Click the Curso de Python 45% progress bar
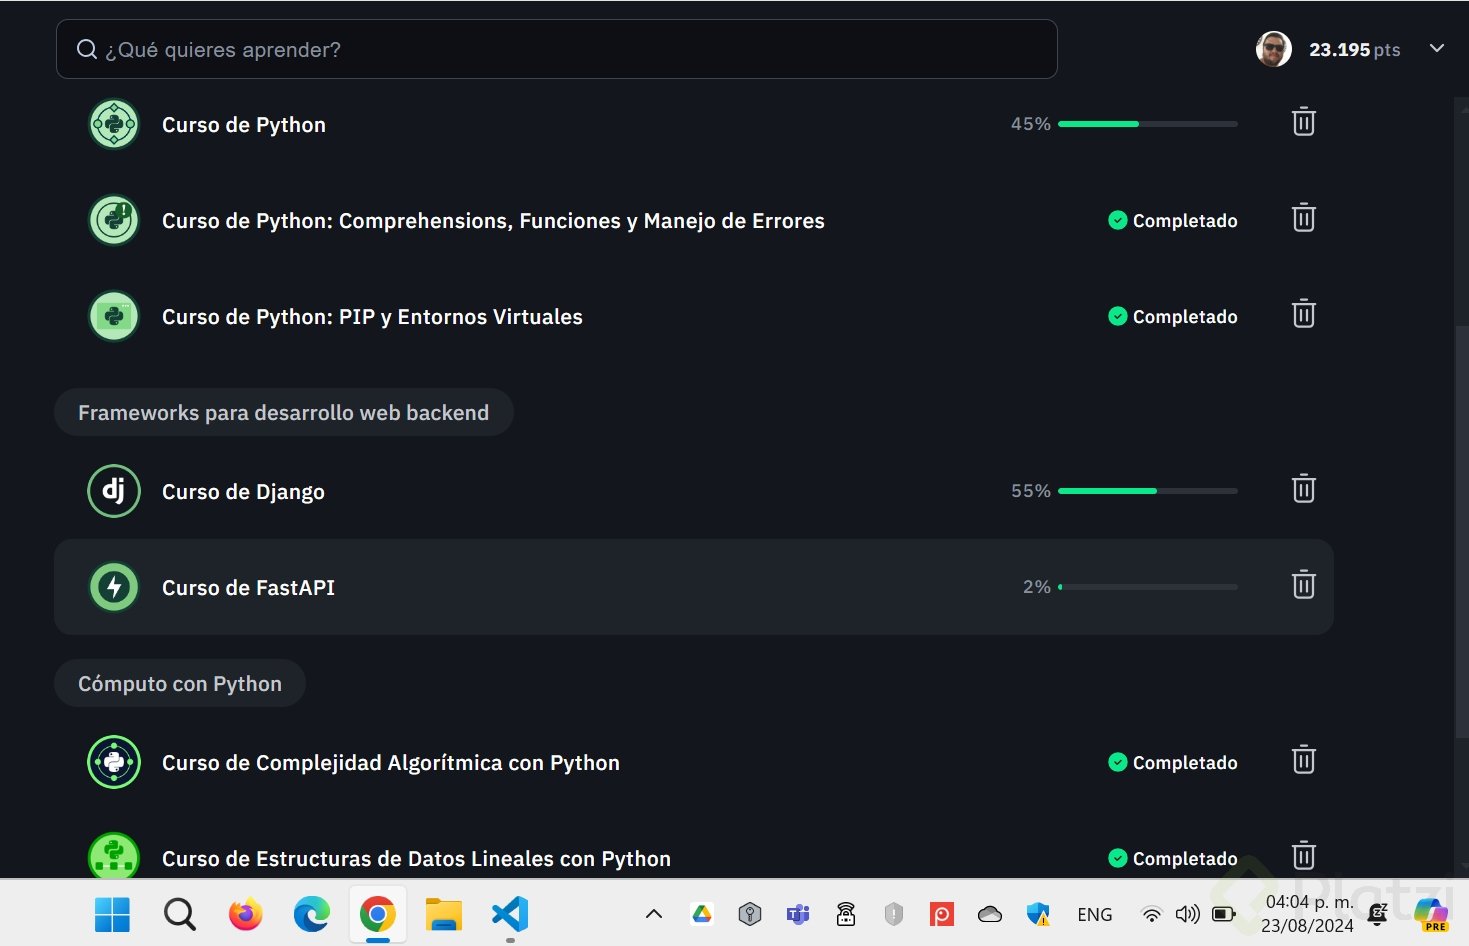 tap(1148, 124)
